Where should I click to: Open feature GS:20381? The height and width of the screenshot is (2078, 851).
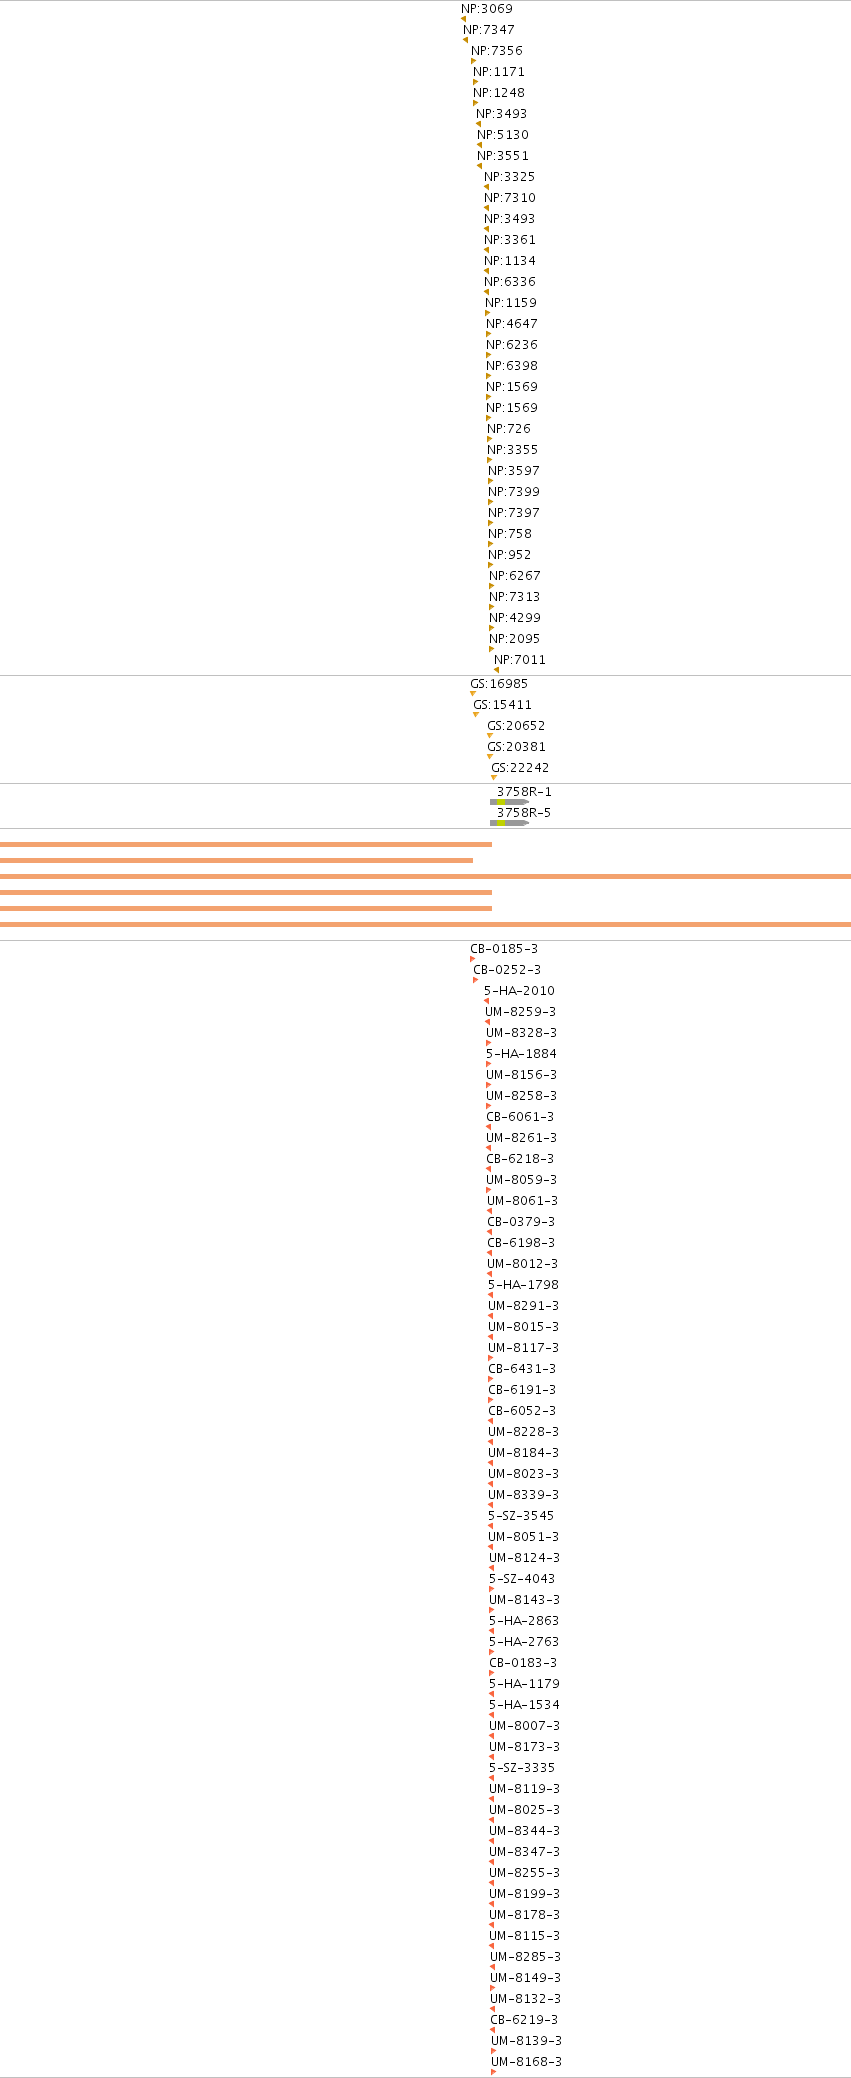pos(516,747)
